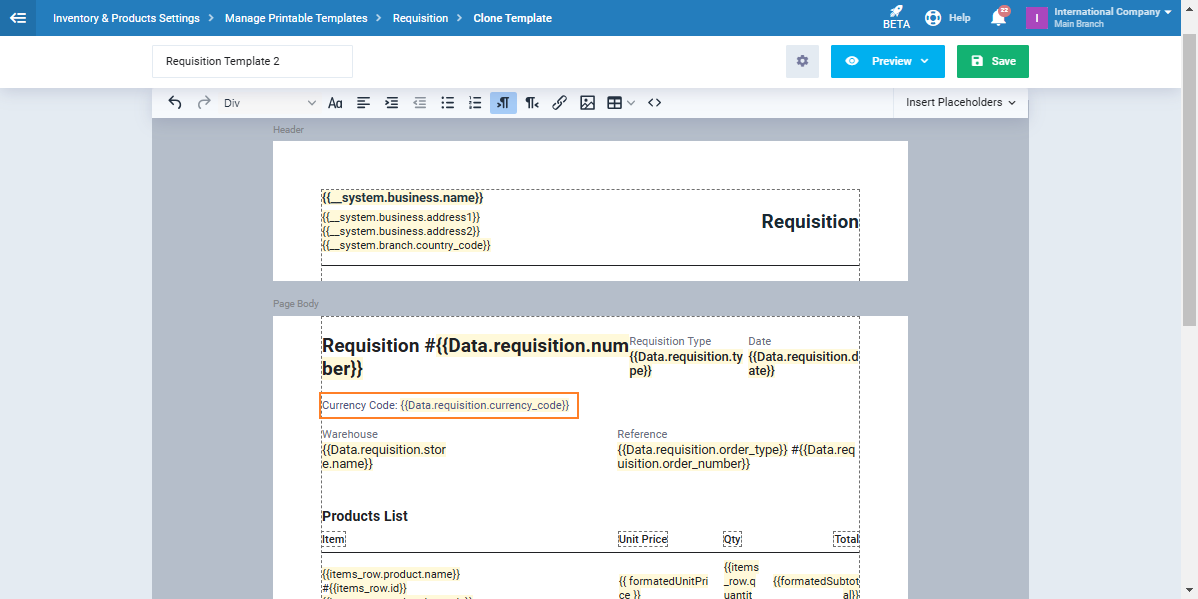Click the redo arrow in editor toolbar
1198x599 pixels.
click(204, 103)
